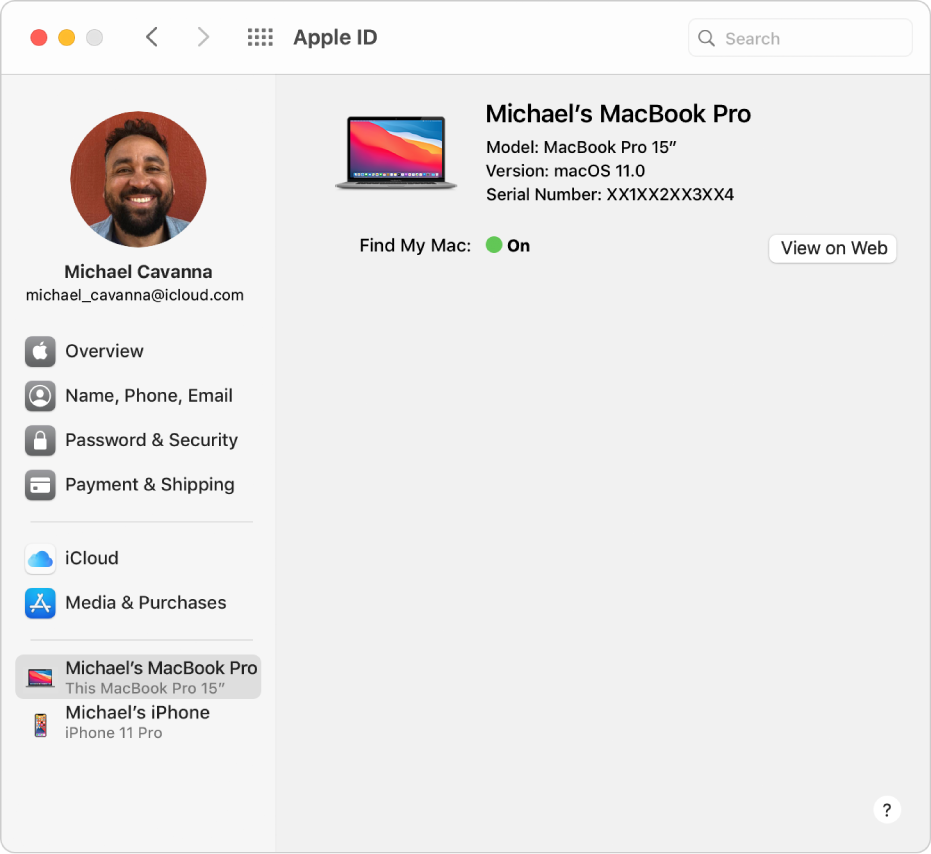
Task: Select the iCloud cloud icon
Action: (x=40, y=558)
